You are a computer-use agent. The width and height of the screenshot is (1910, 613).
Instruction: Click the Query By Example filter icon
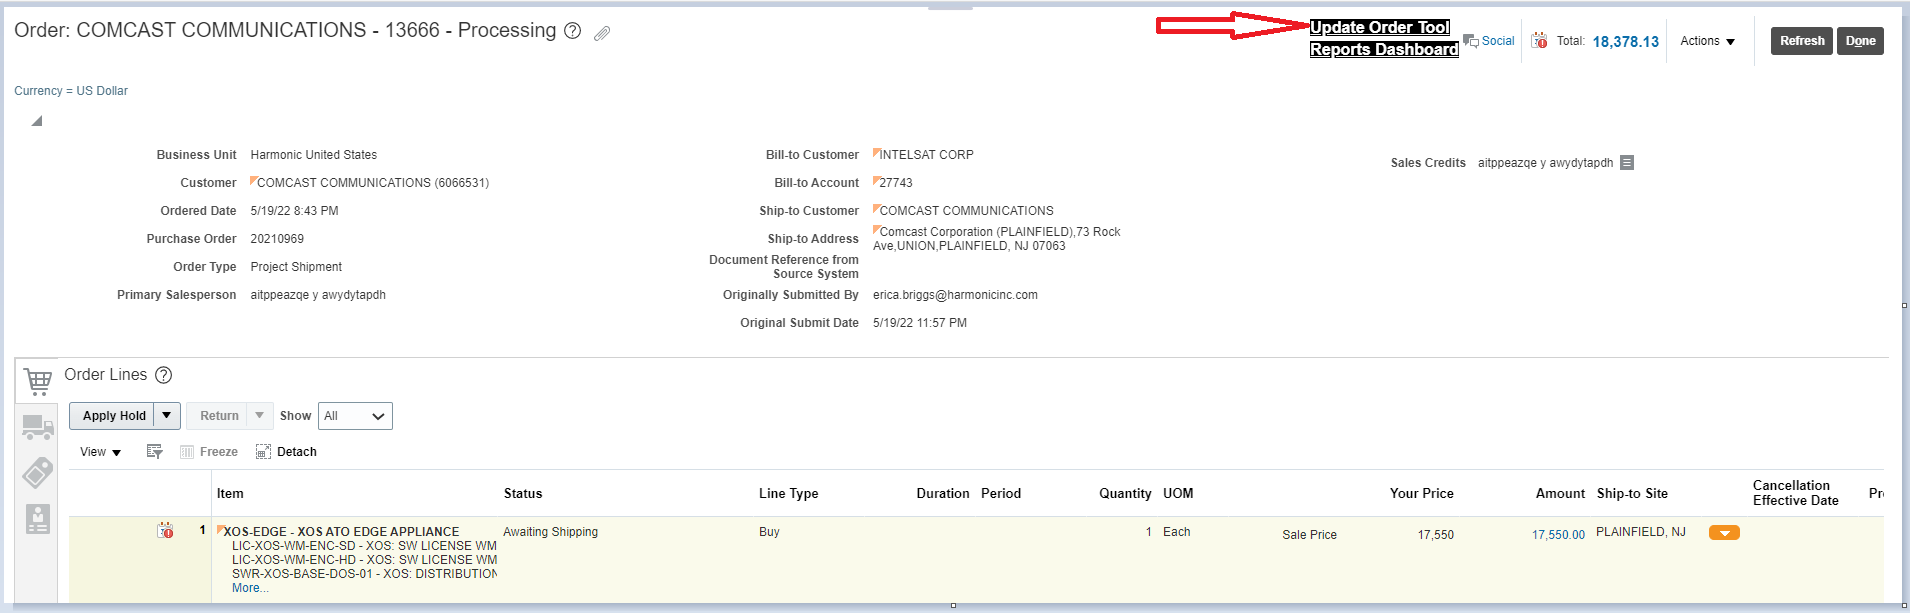[x=154, y=452]
